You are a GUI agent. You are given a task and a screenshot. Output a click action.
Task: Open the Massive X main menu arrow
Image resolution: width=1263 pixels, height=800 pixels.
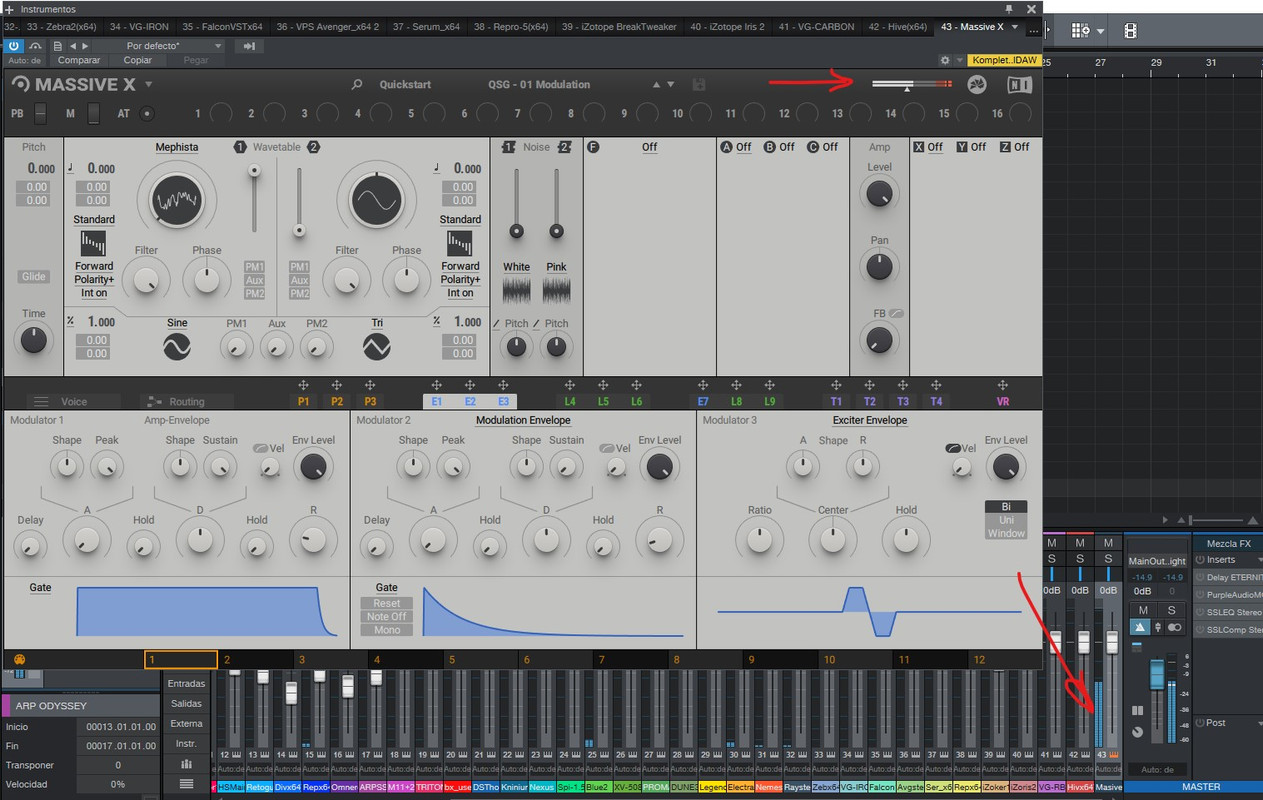[149, 85]
